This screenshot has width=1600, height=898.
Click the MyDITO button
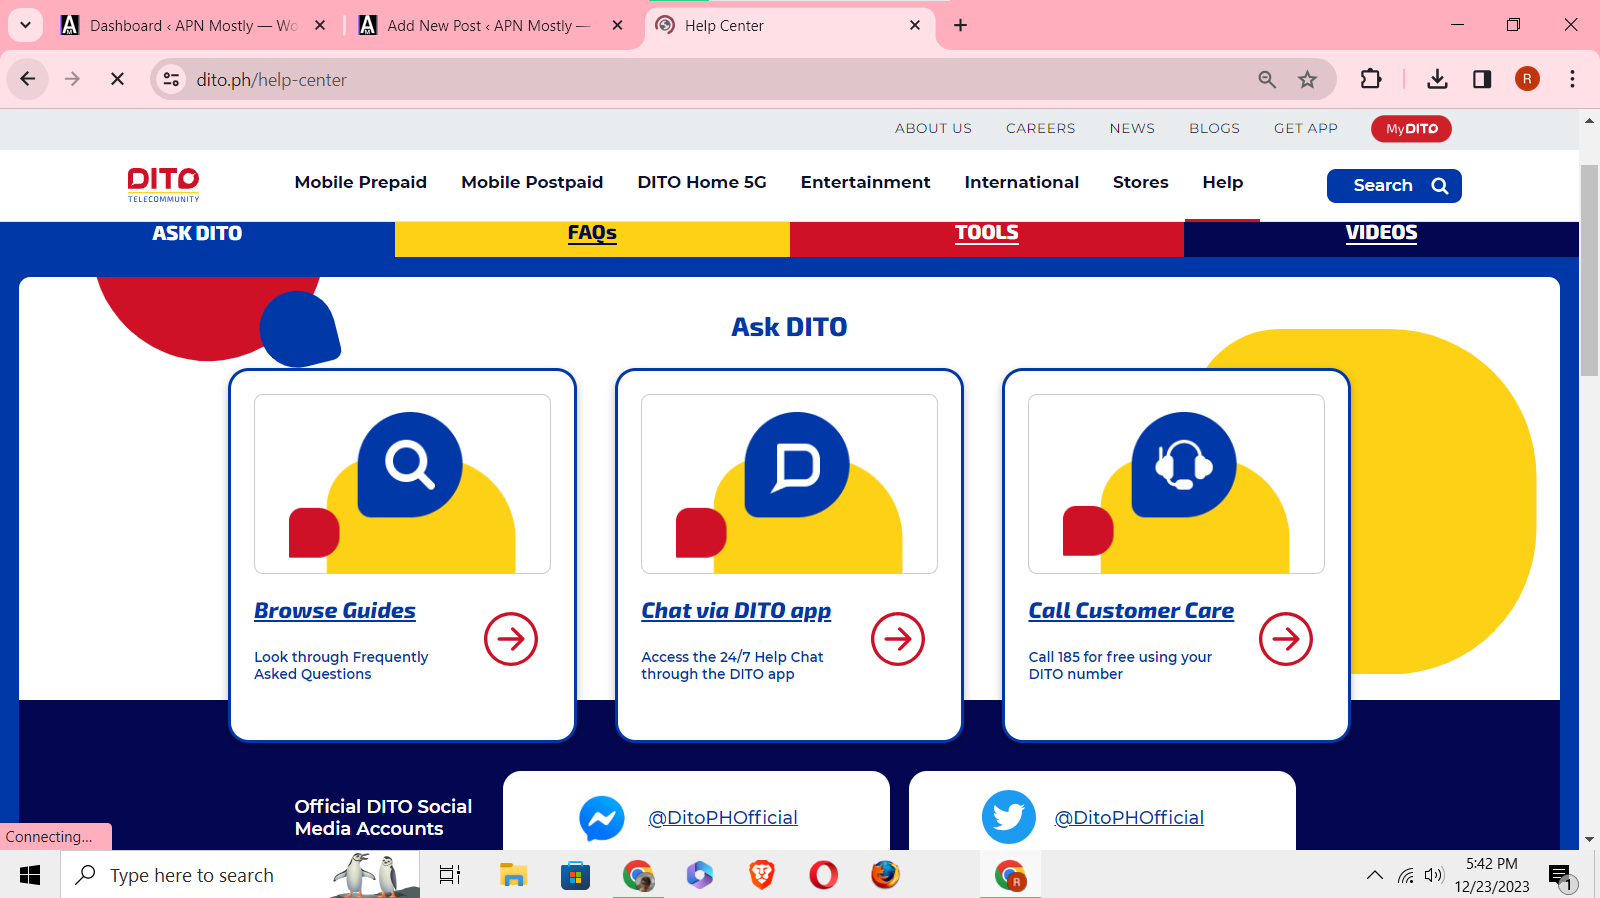pyautogui.click(x=1411, y=129)
